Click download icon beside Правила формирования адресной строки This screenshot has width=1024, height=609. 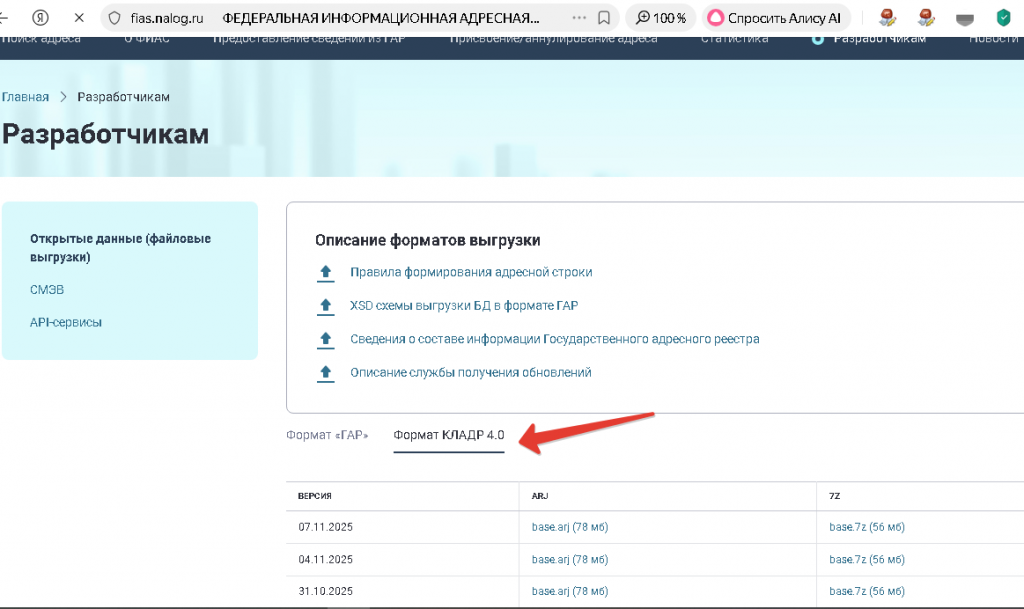click(x=325, y=273)
